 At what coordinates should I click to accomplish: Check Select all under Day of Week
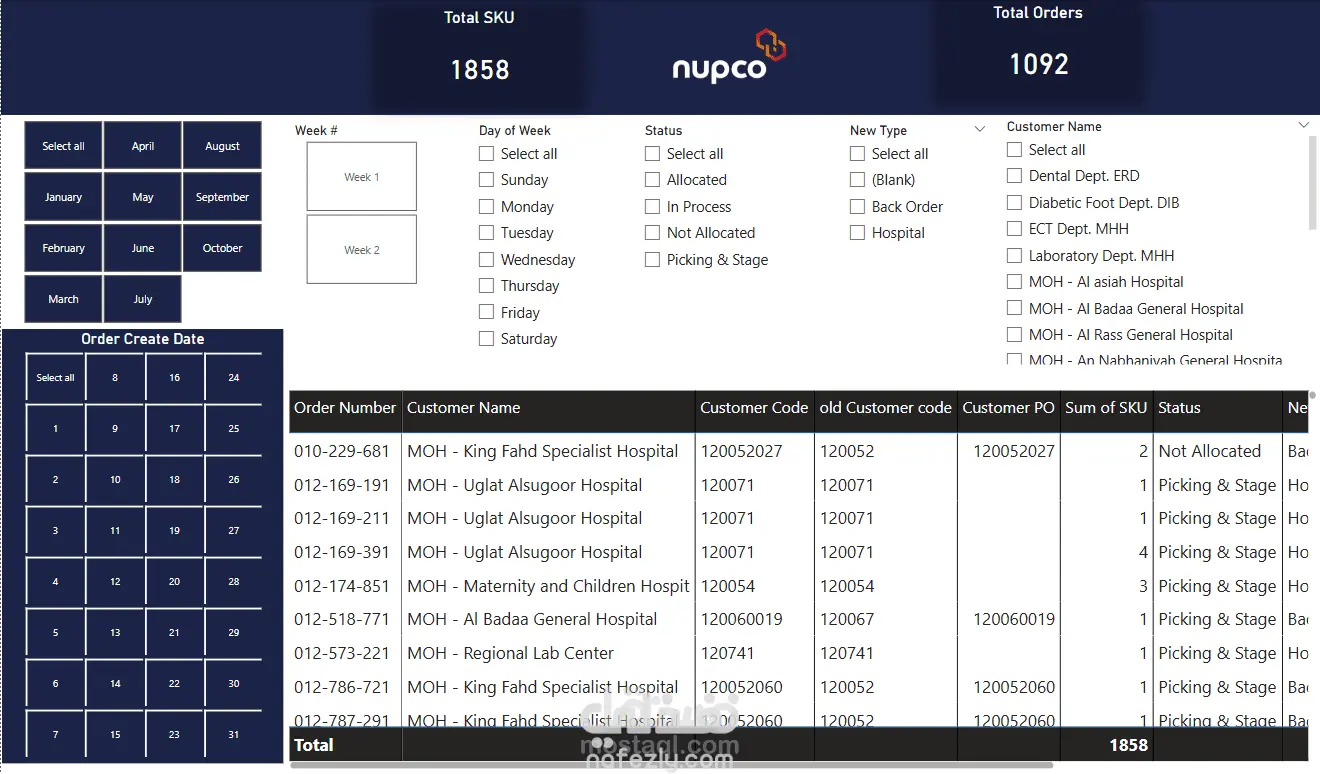(486, 154)
